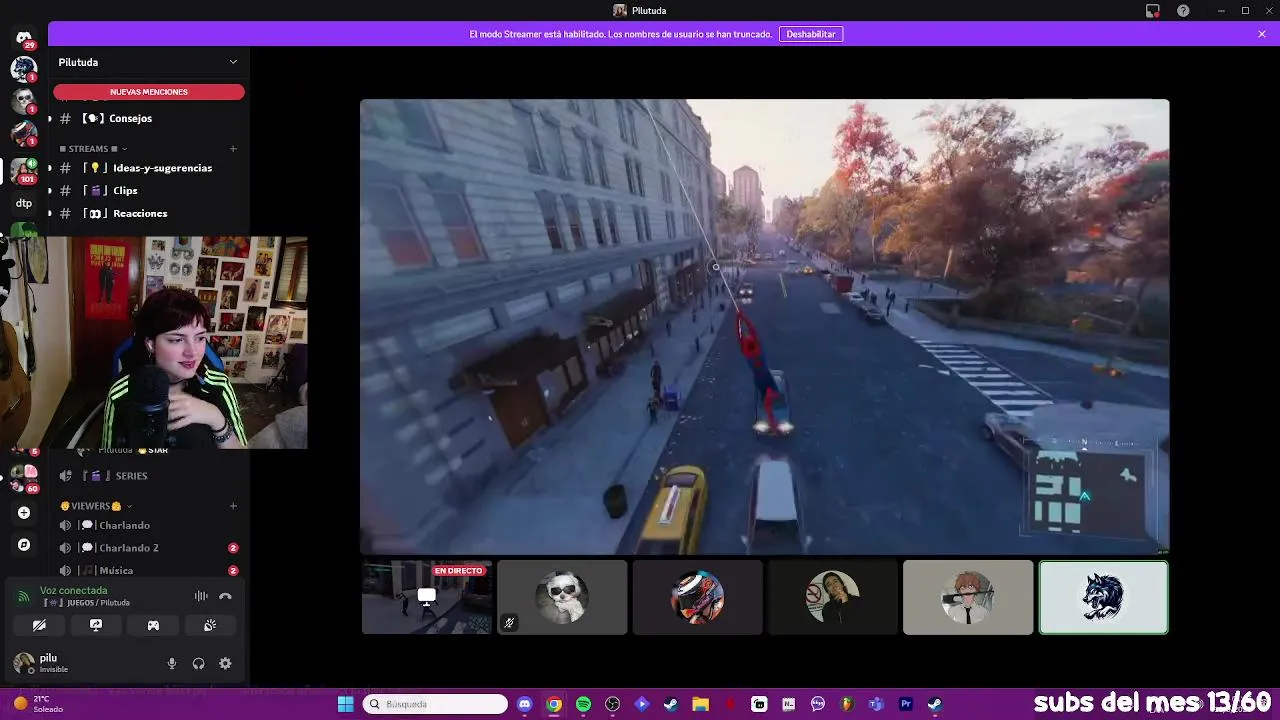1280x720 pixels.
Task: Share your screen in voice panel
Action: pos(96,625)
